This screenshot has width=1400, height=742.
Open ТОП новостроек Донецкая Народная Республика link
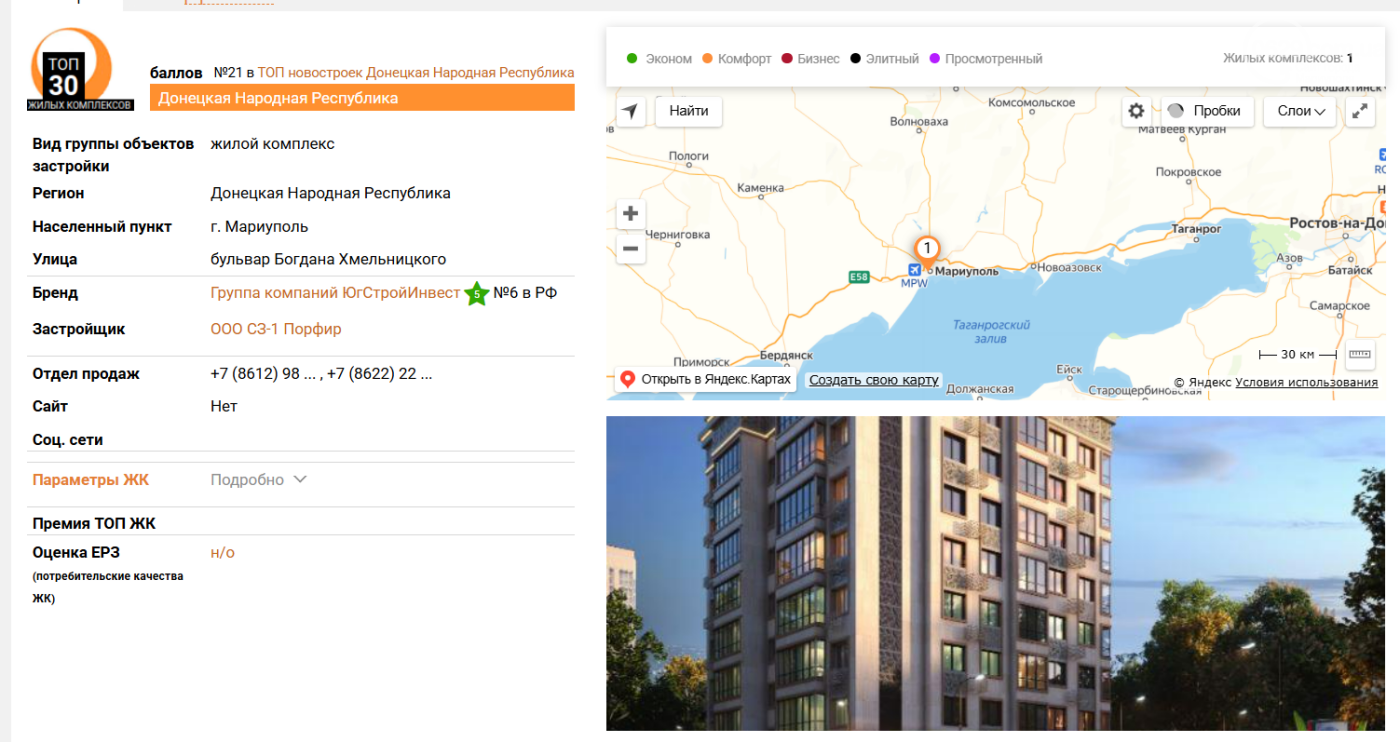(x=415, y=73)
